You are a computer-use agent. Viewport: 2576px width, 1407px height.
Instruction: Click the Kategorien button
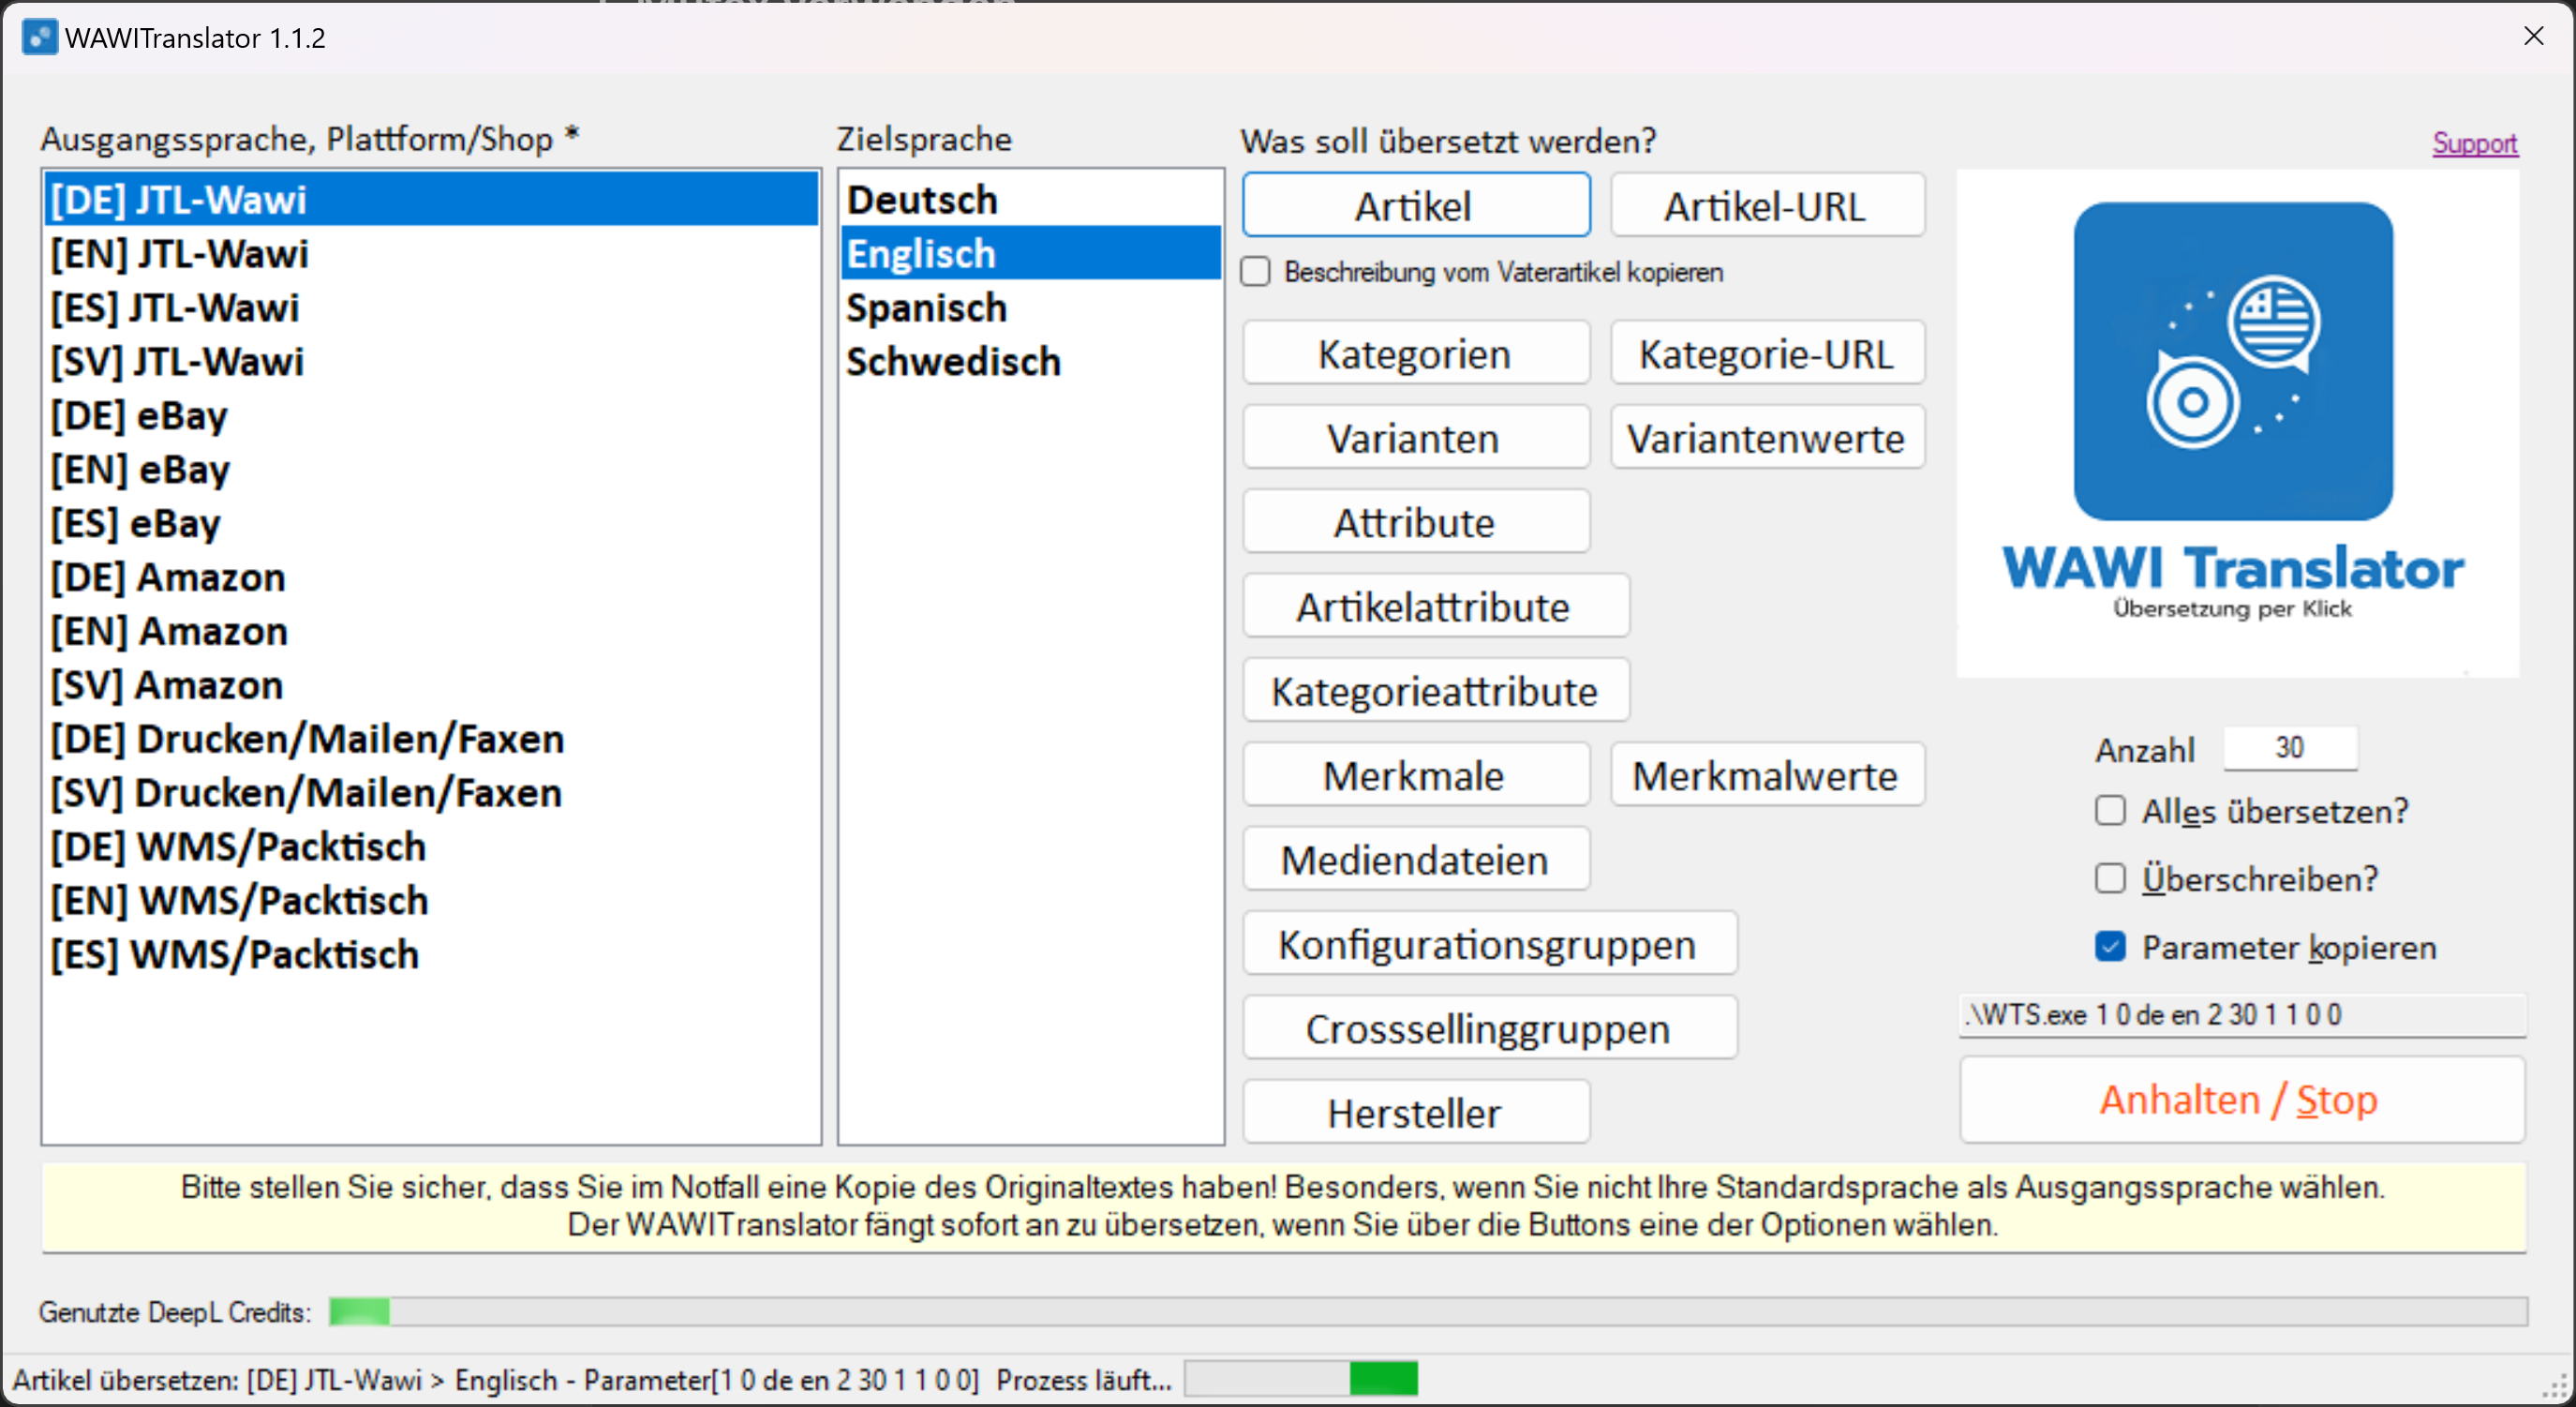click(x=1416, y=354)
